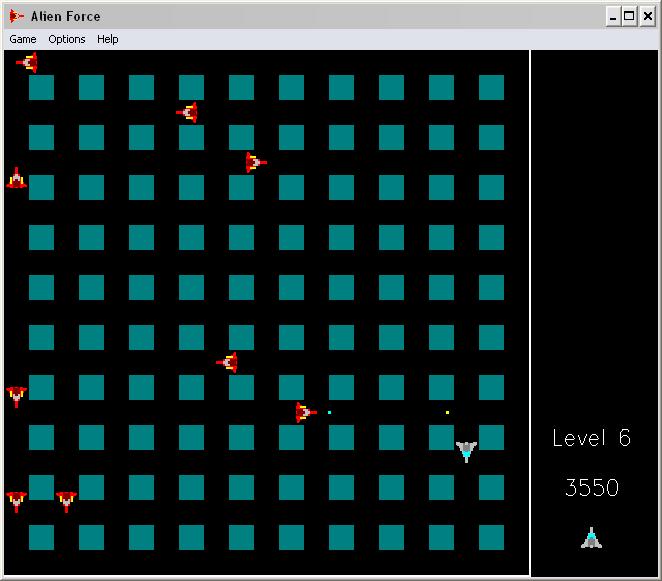Click the Level 6 text
The height and width of the screenshot is (581, 662).
point(591,438)
